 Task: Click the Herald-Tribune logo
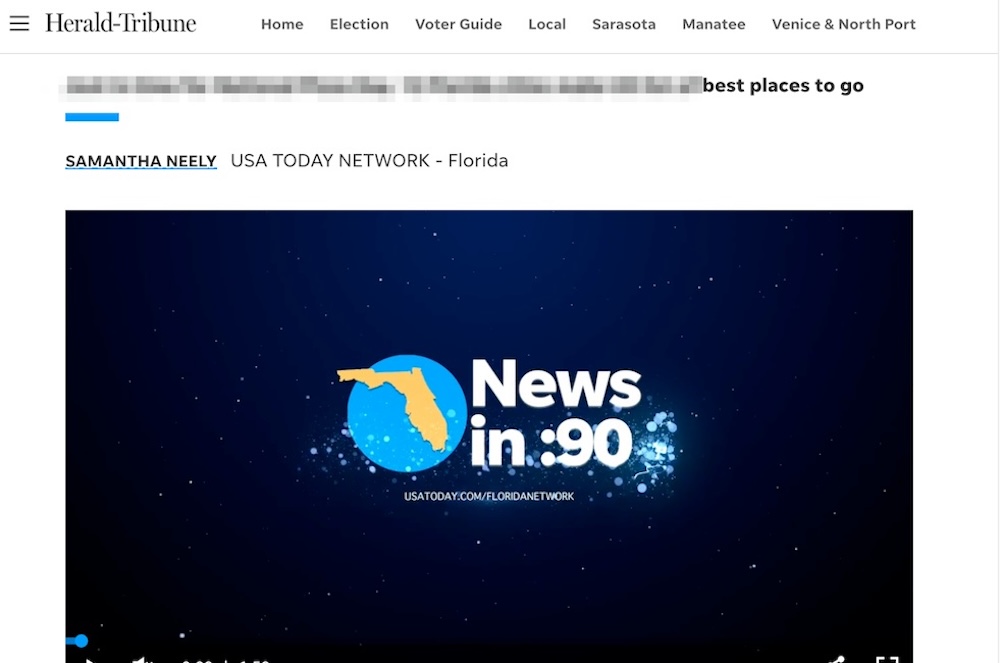point(120,24)
